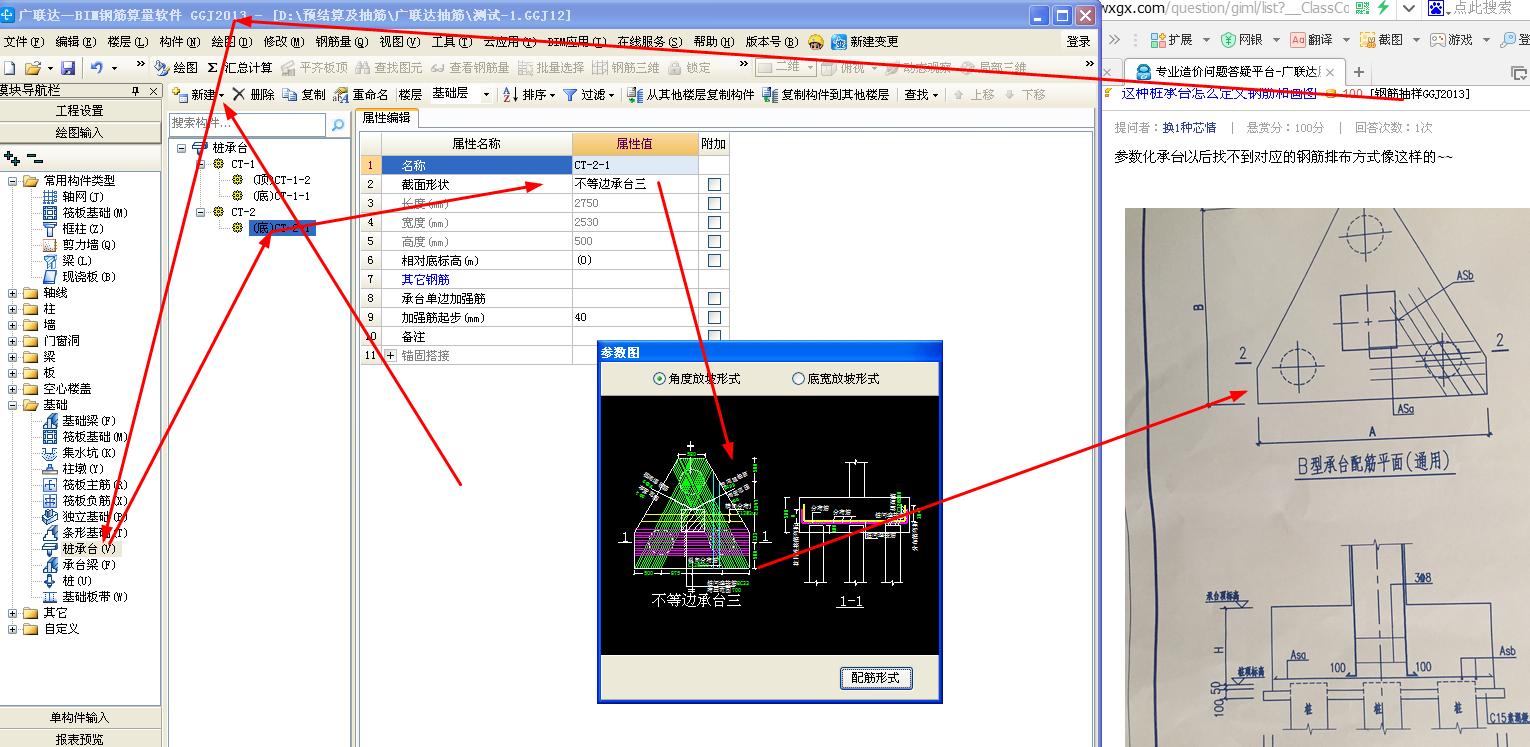Click the 报表预览 navigation button

tap(80, 739)
